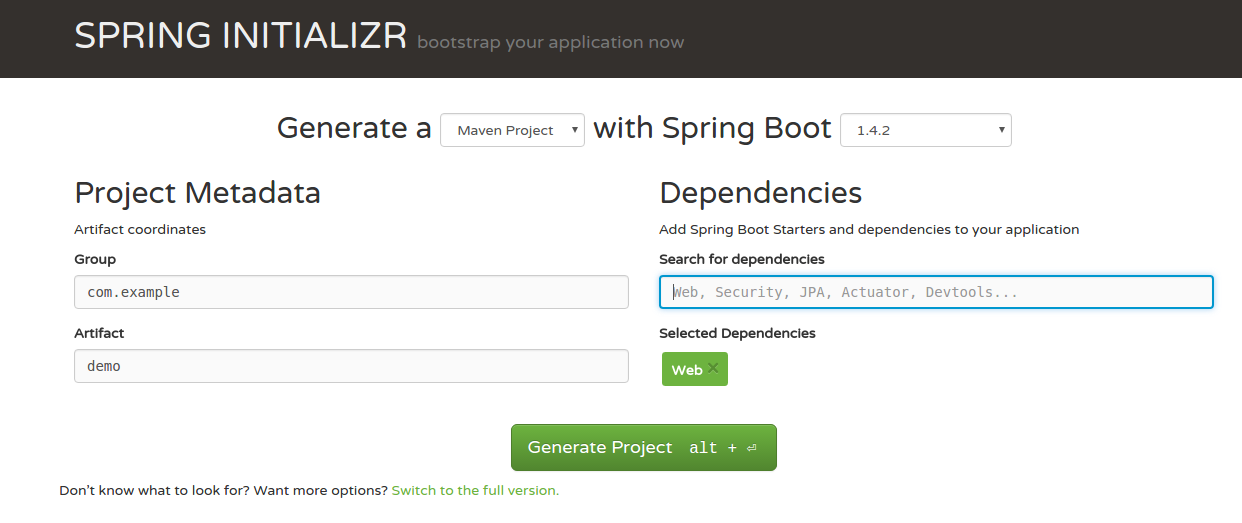The height and width of the screenshot is (523, 1242).
Task: Click the arrow on the Maven Project selector
Action: point(574,130)
